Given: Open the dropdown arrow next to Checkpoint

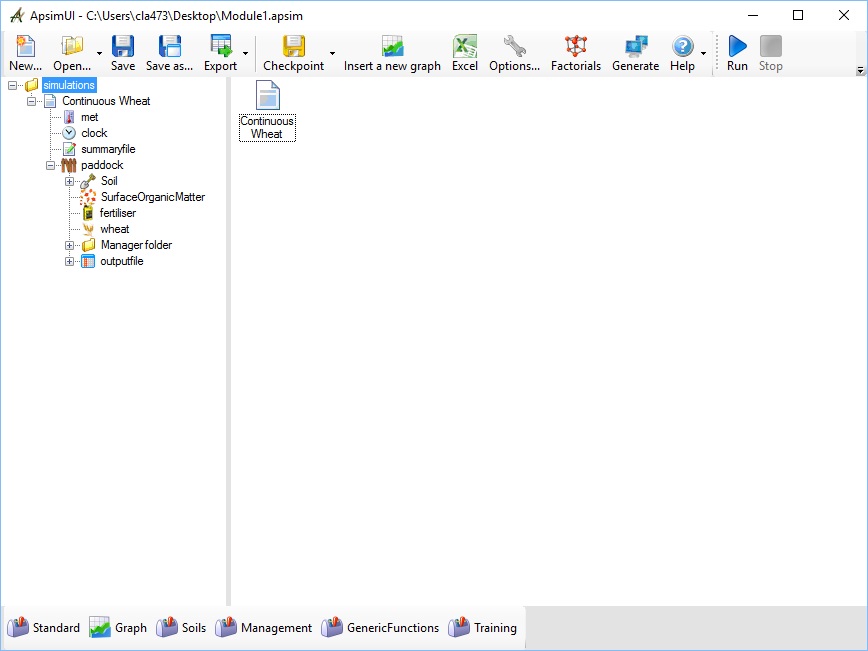Looking at the screenshot, I should 332,53.
